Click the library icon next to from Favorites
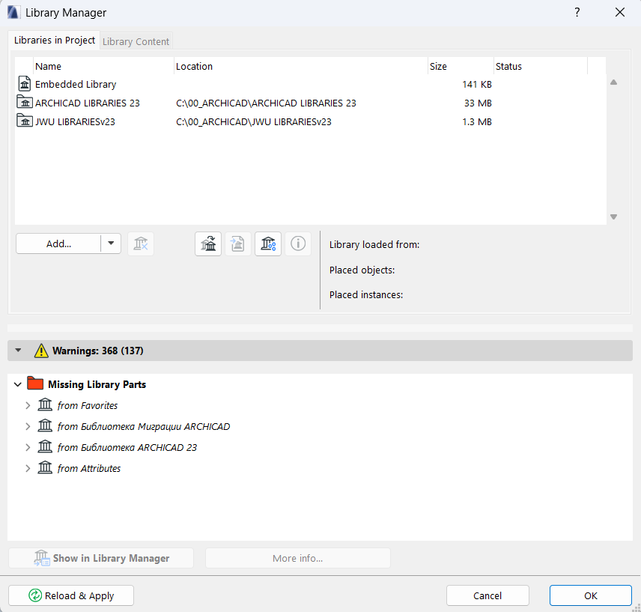This screenshot has width=641, height=612. 45,405
